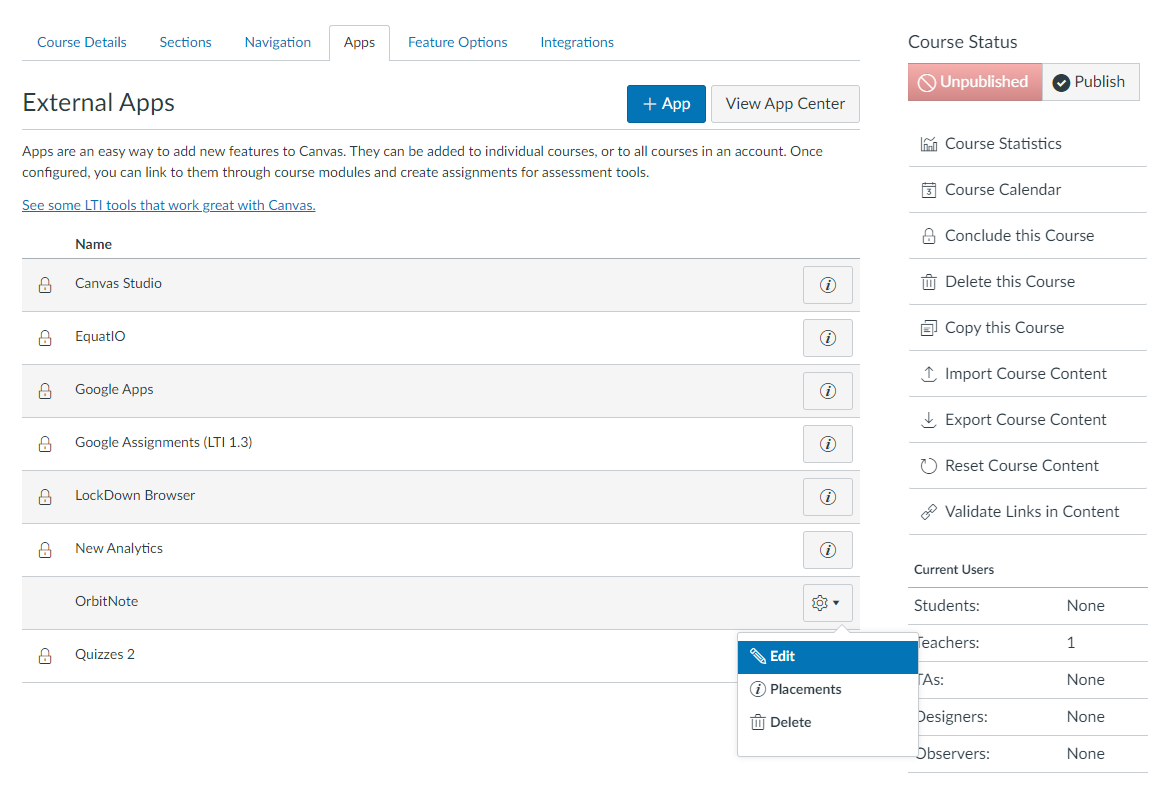The width and height of the screenshot is (1157, 807).
Task: Click lock icon beside EquatIO
Action: click(x=45, y=338)
